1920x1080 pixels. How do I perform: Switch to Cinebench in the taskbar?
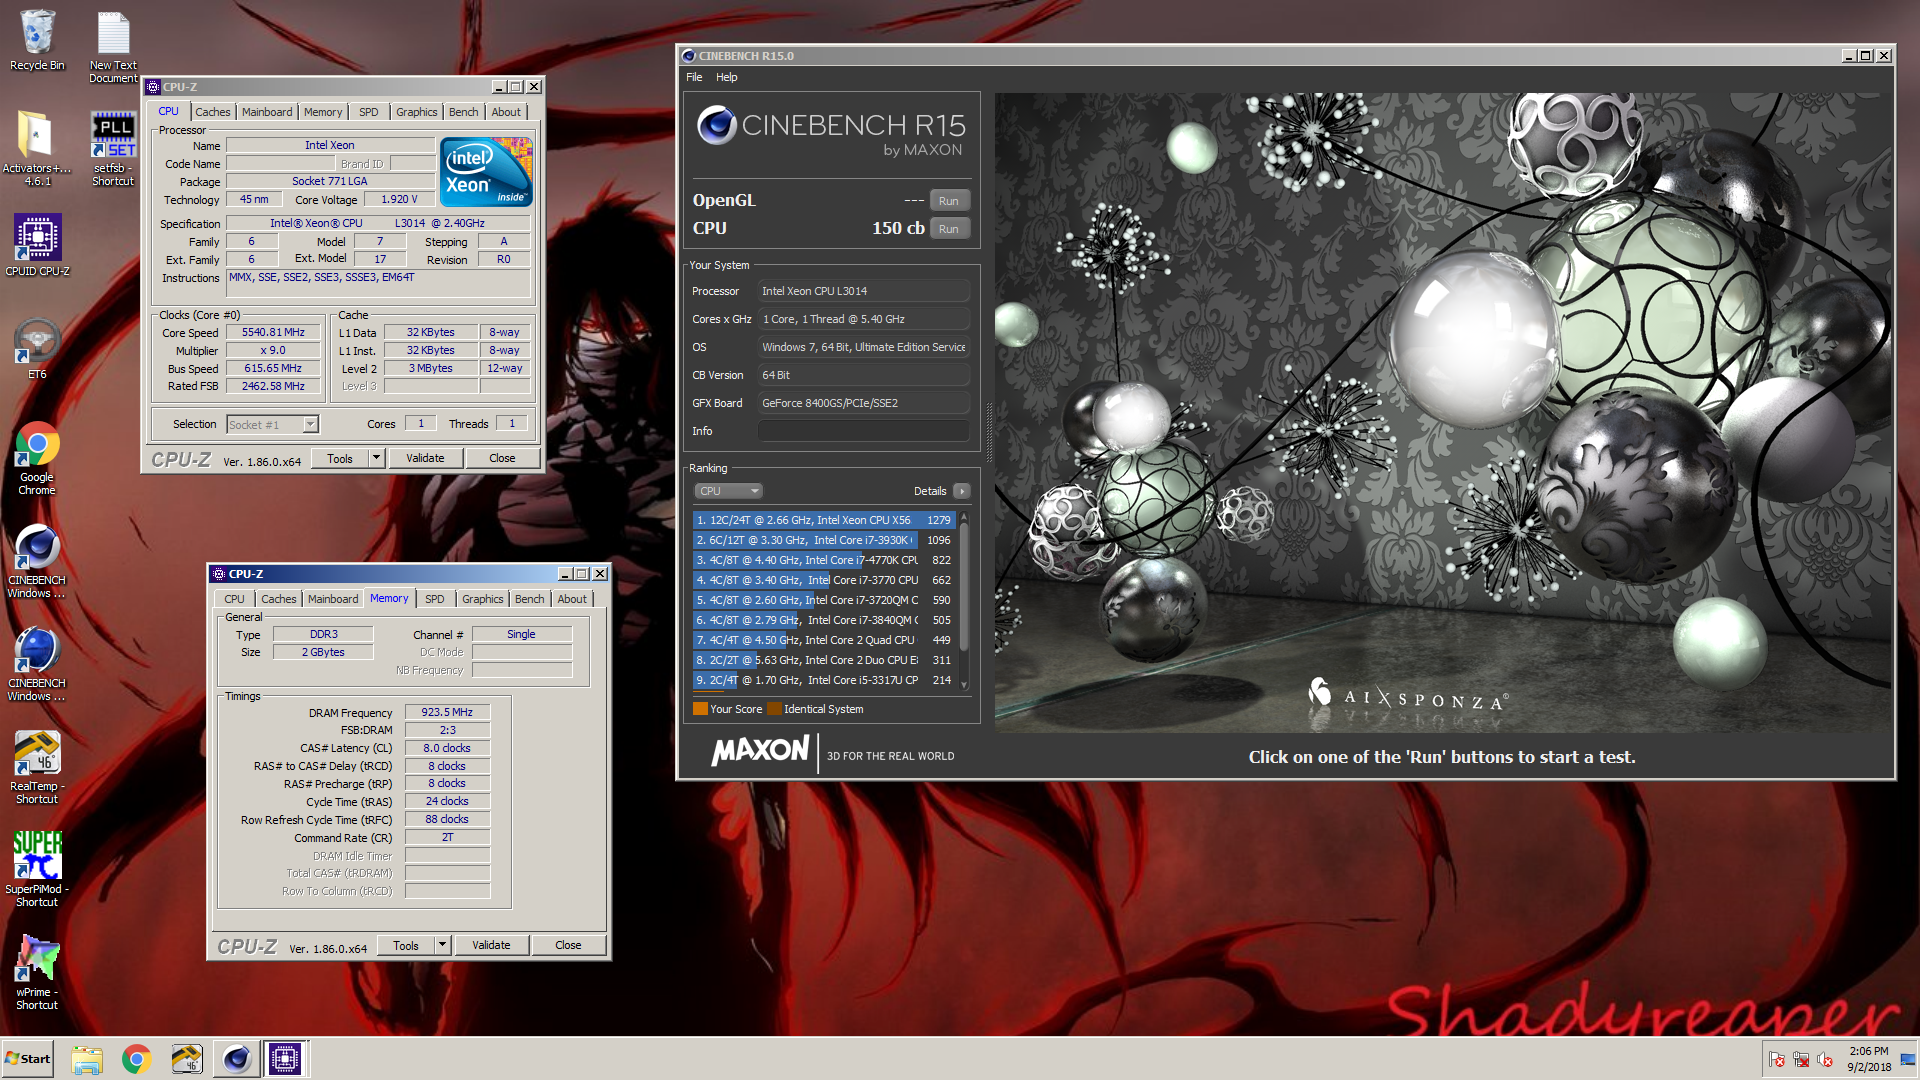tap(237, 1059)
